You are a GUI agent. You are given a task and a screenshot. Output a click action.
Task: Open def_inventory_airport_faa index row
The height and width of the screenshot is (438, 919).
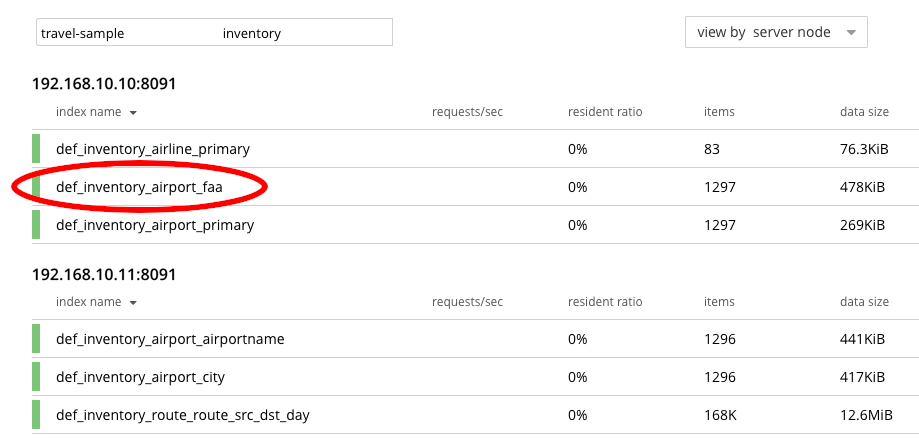(138, 187)
